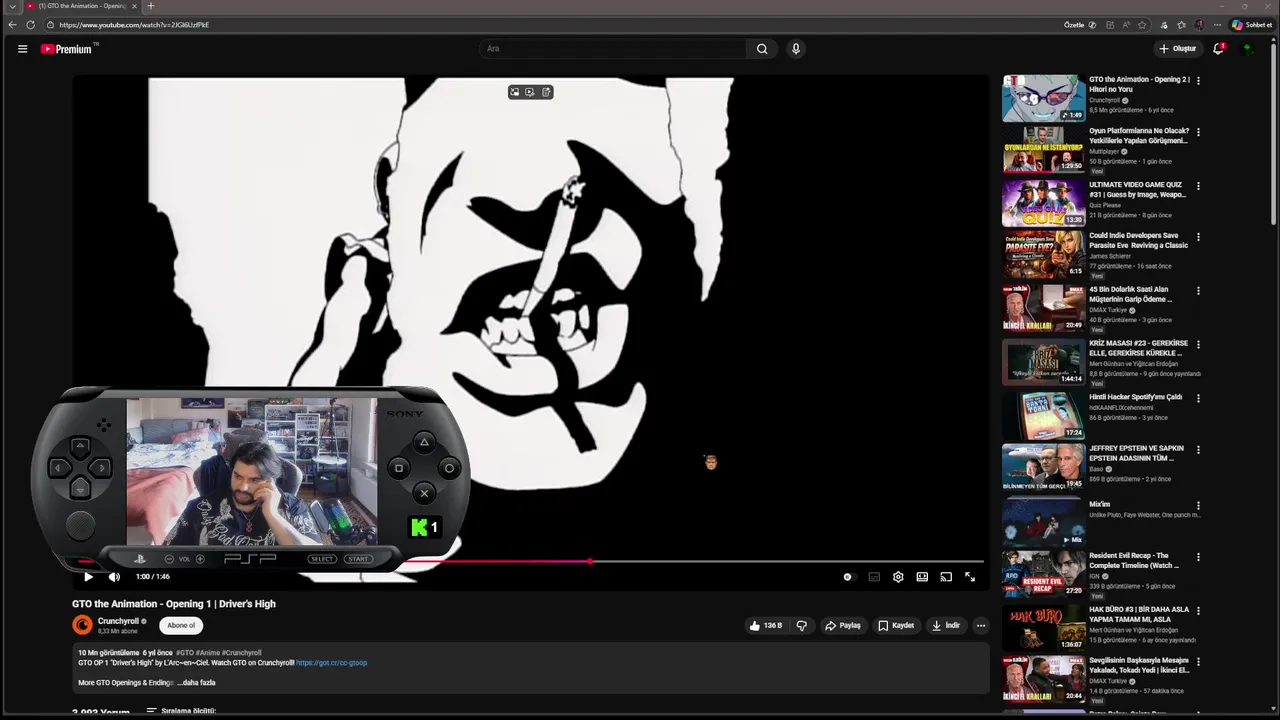Screen dimensions: 1280x720
Task: Click the magnifier search button
Action: [x=762, y=48]
